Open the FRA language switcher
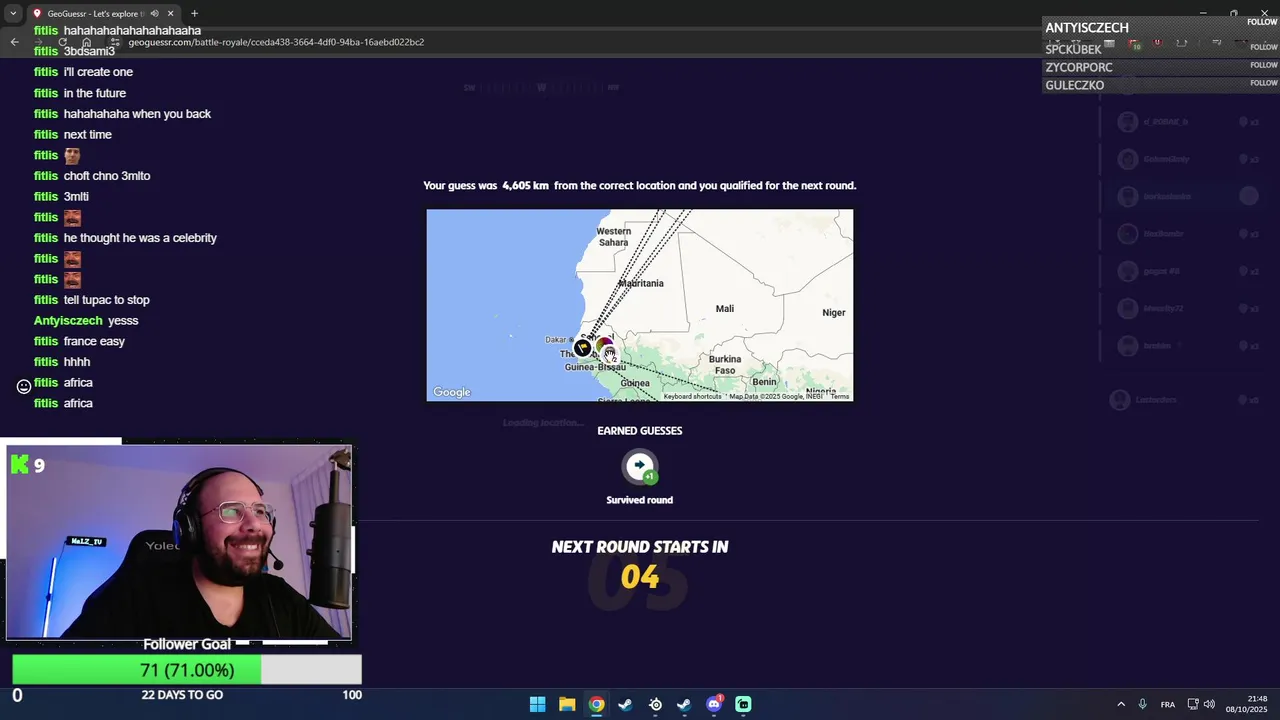 (1167, 705)
